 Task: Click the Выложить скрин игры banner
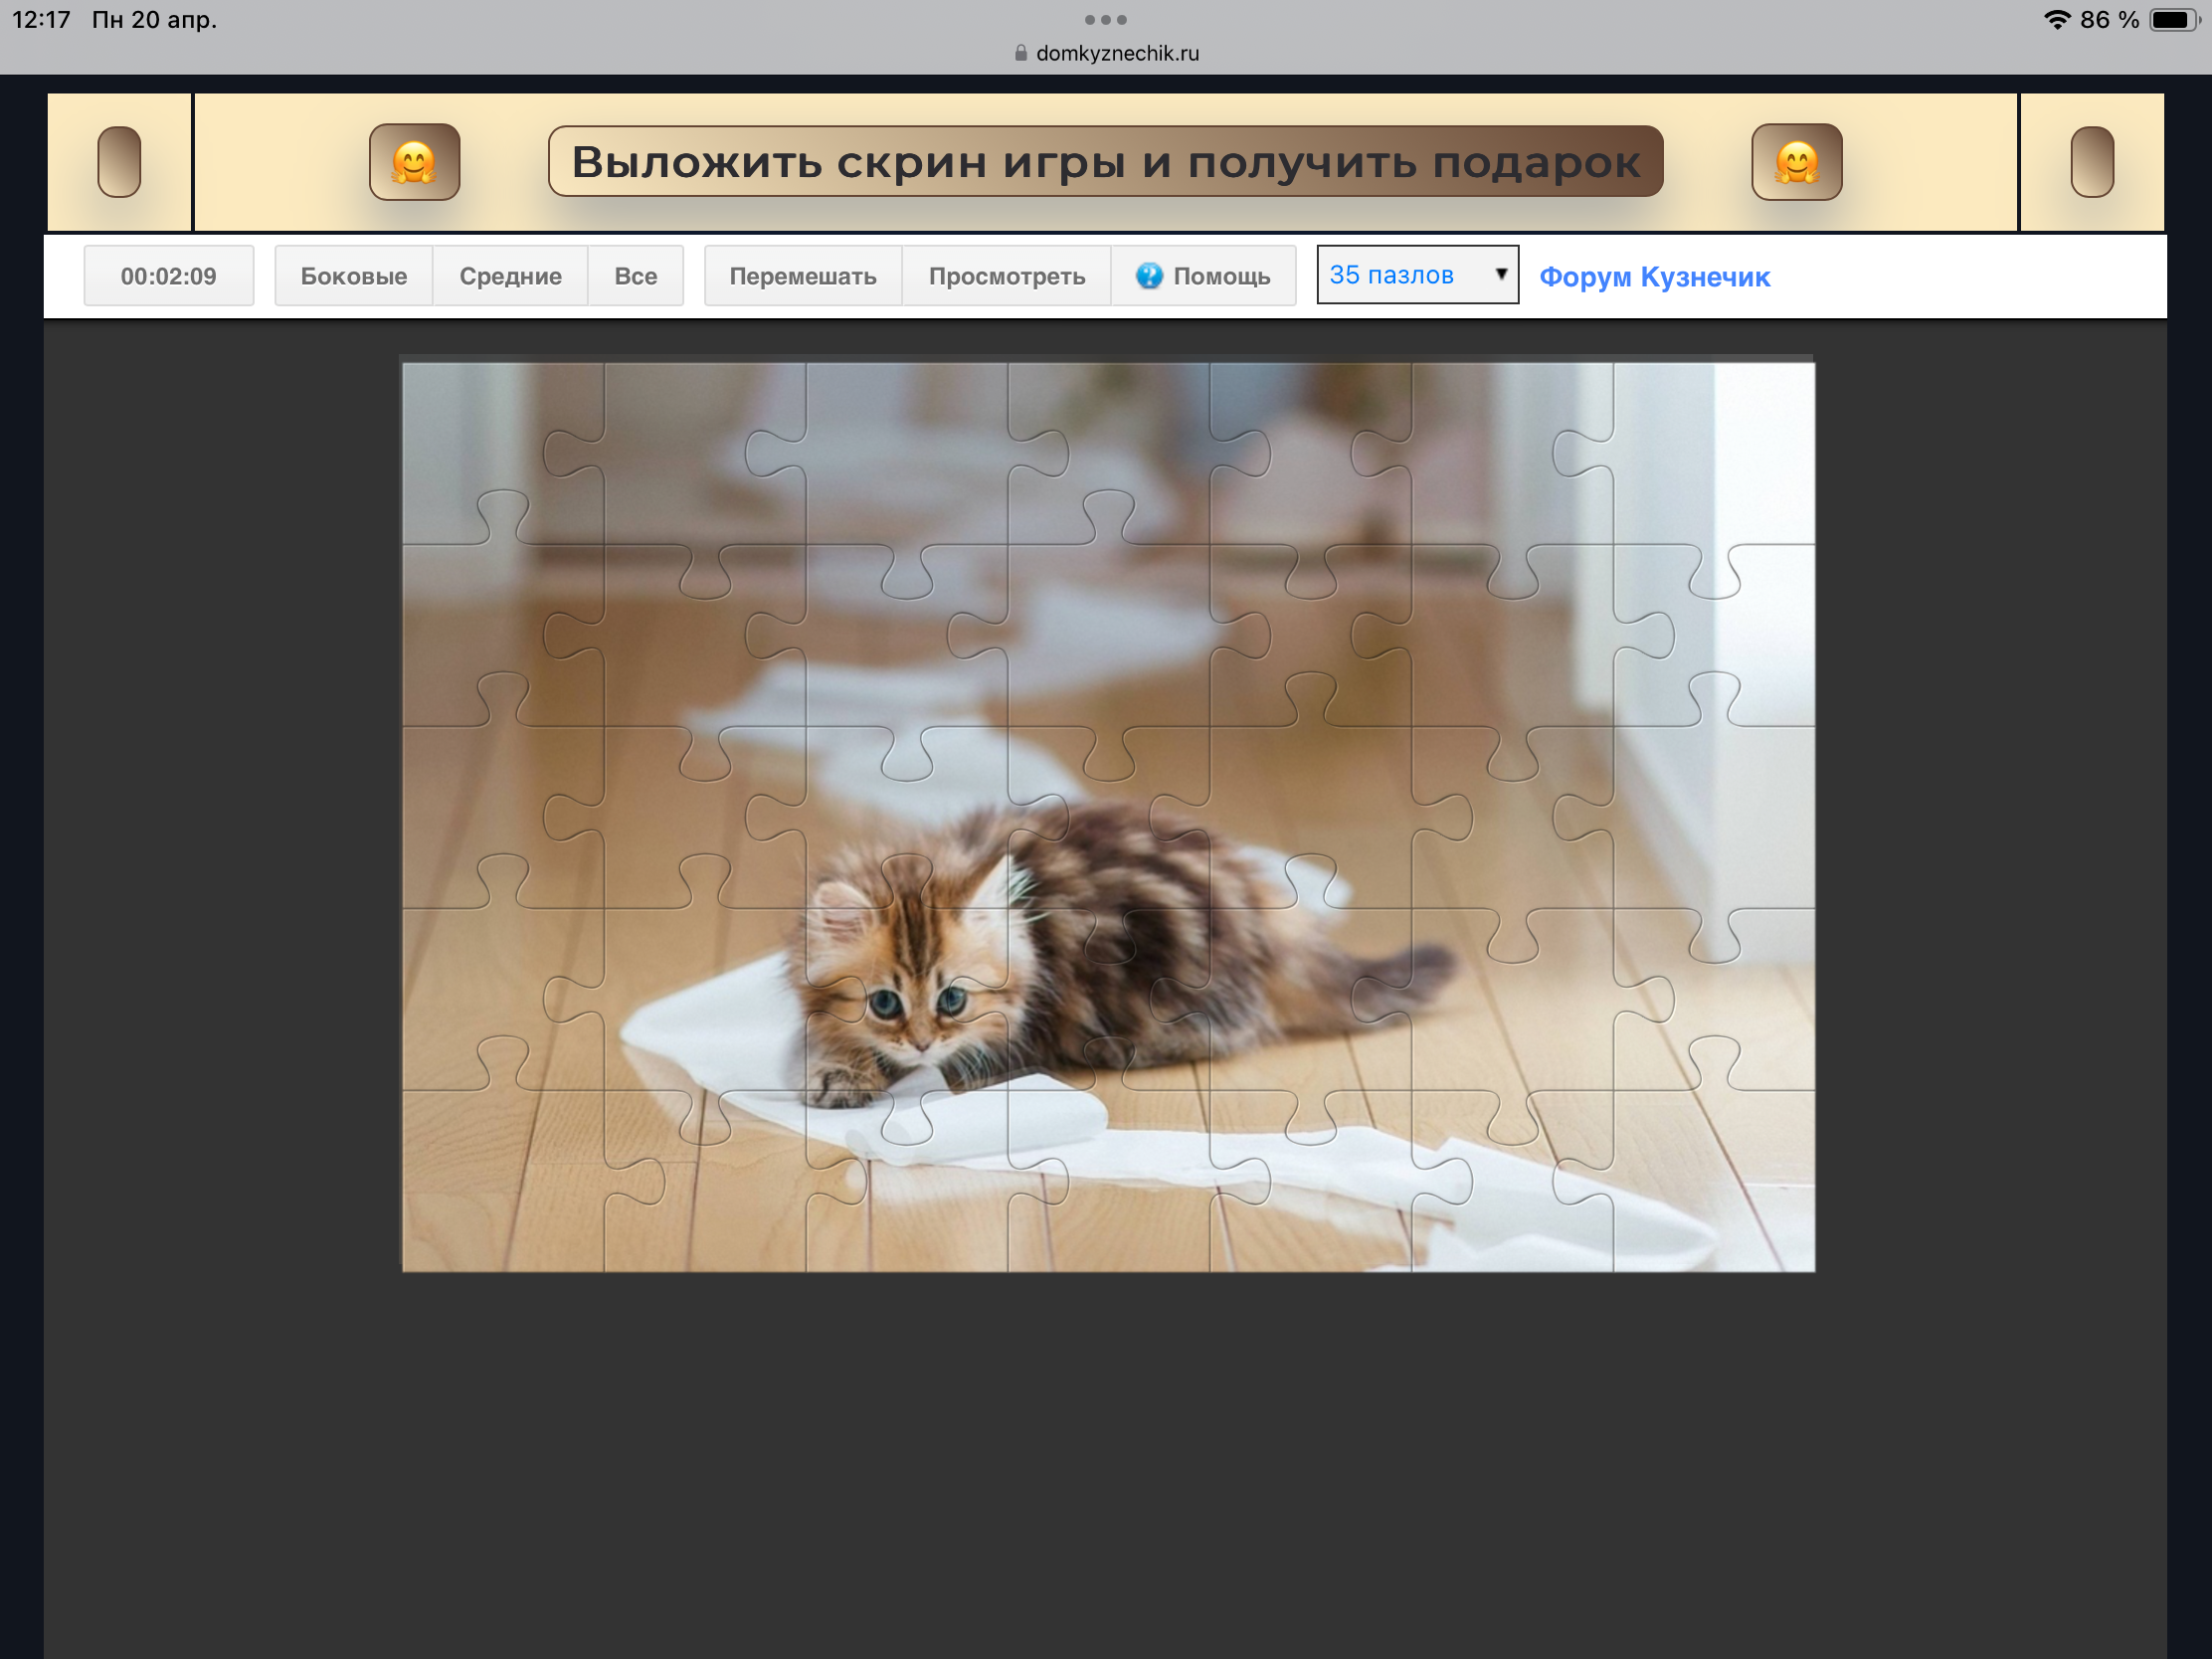[1105, 162]
